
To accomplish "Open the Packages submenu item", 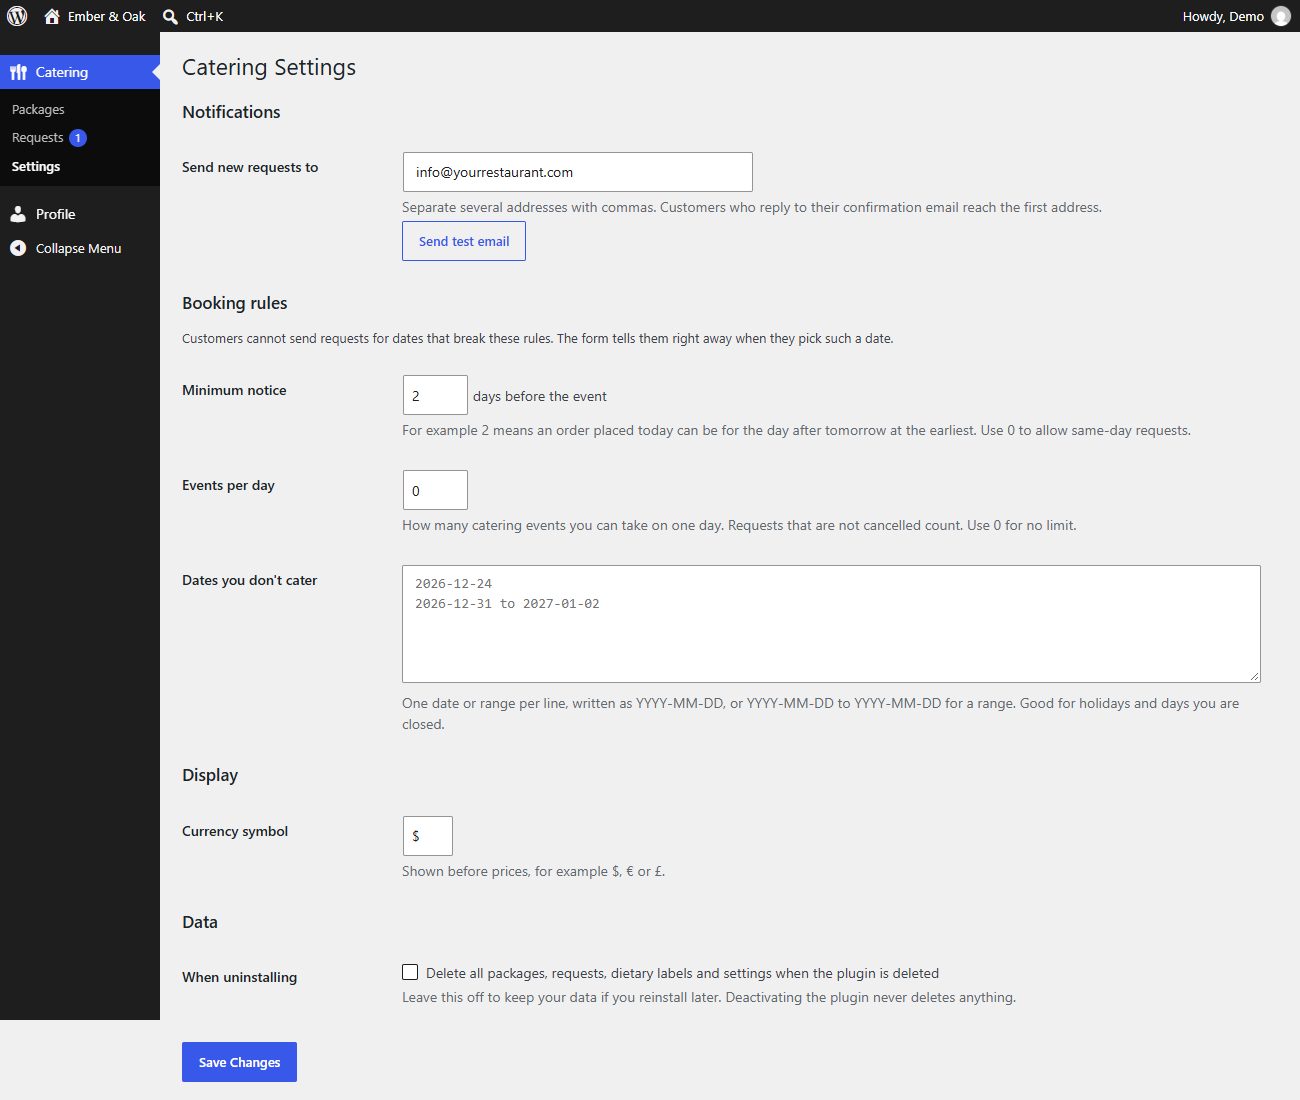I will pos(38,109).
